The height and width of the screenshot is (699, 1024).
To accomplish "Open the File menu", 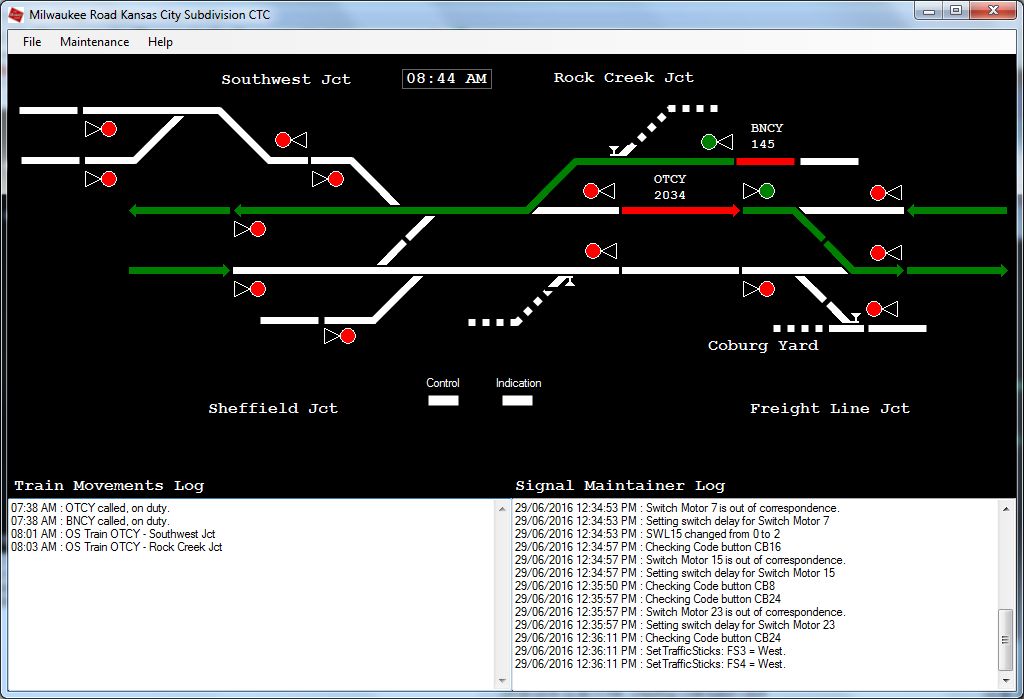I will point(32,42).
